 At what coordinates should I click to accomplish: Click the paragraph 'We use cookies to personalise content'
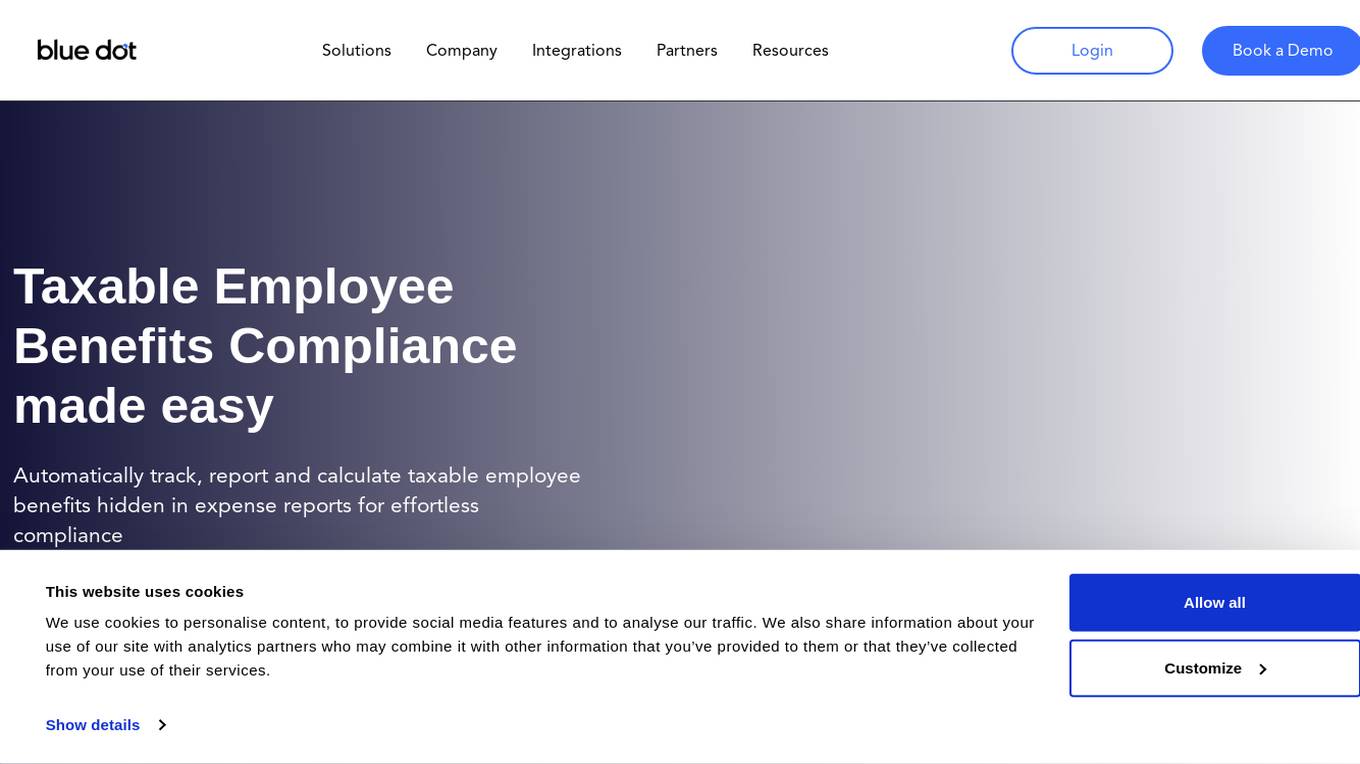coord(540,646)
